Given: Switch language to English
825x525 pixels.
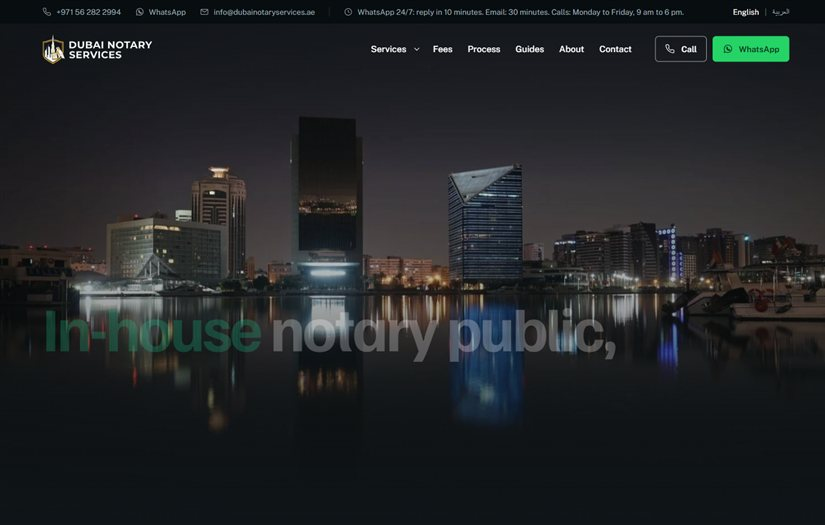Looking at the screenshot, I should [746, 12].
